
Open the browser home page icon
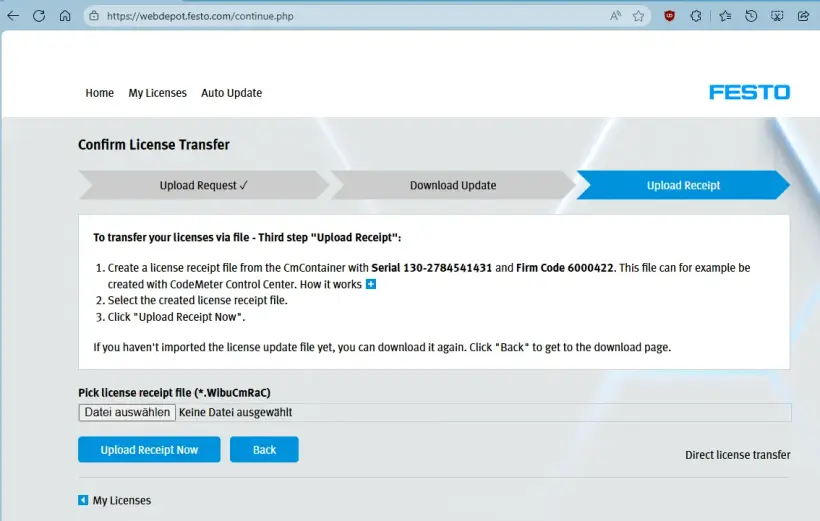65,16
